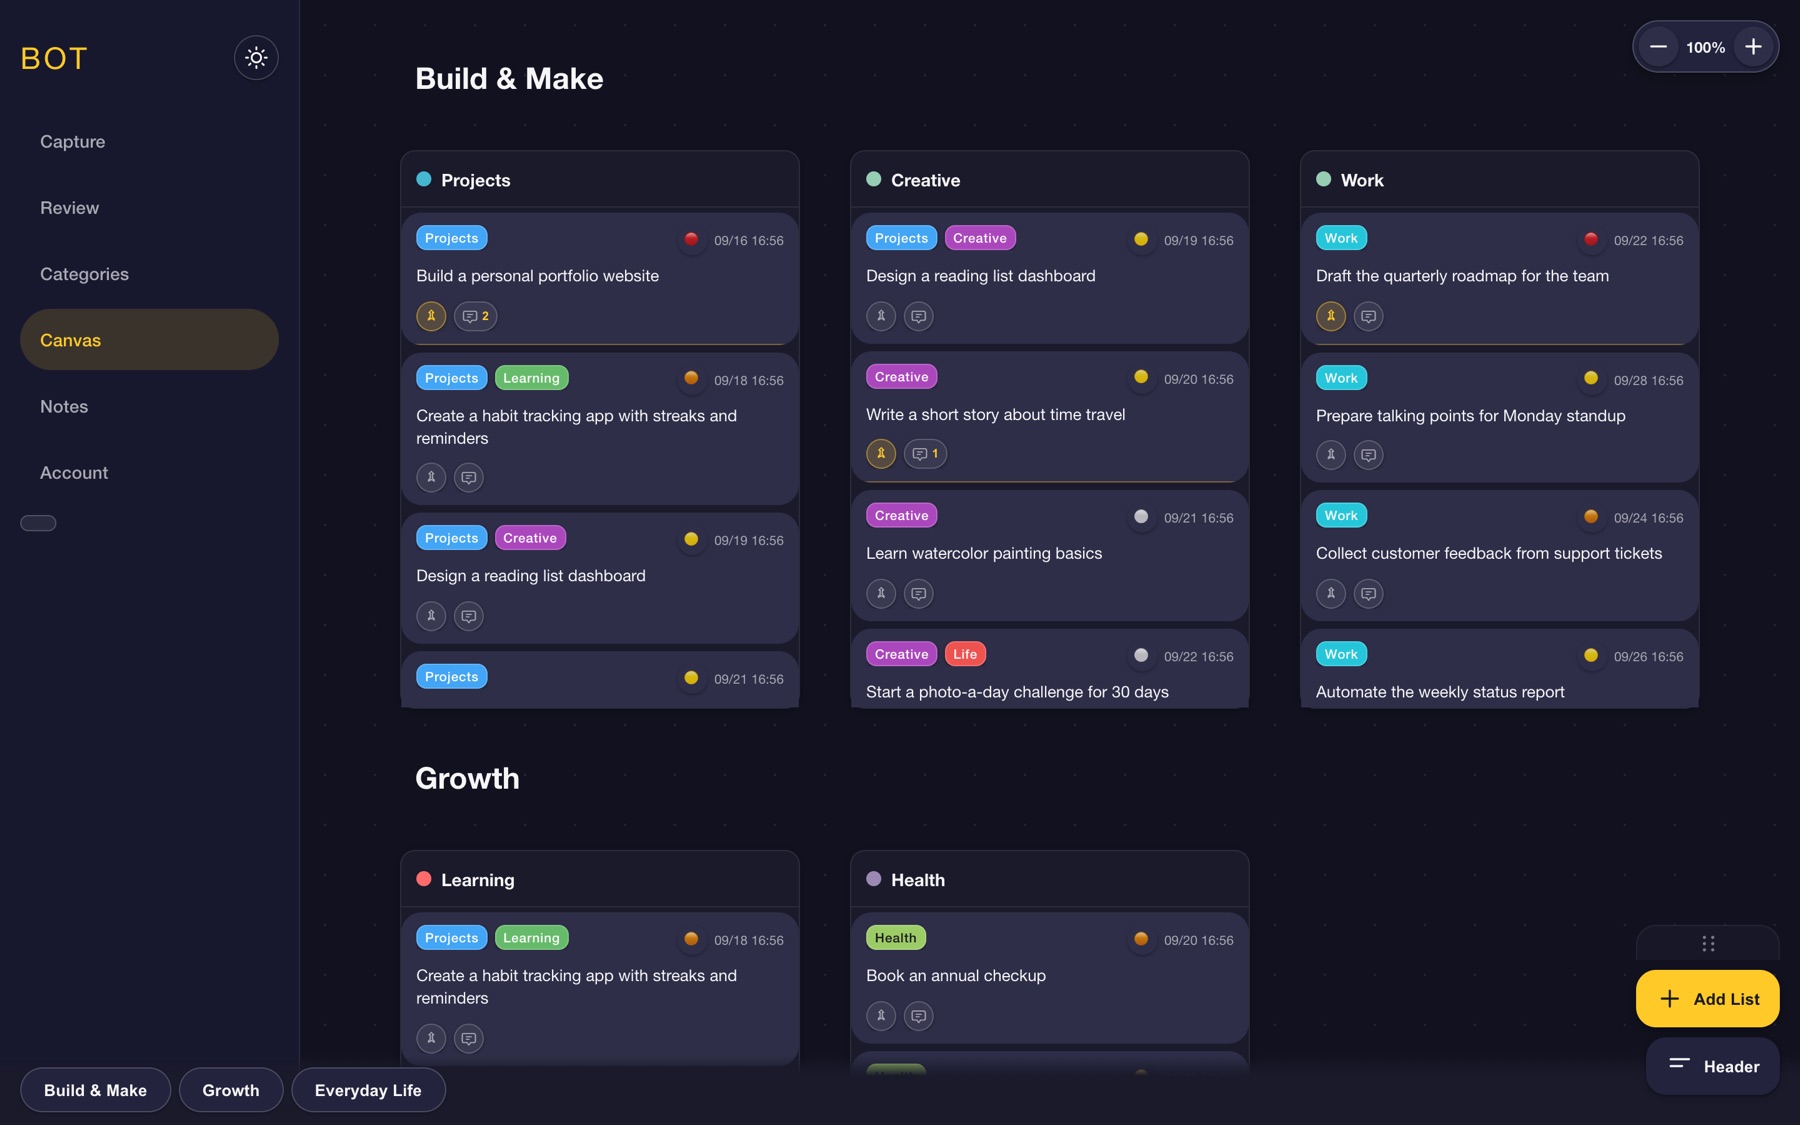Click the Life tag on the photo-a-day card
The width and height of the screenshot is (1800, 1125).
tap(965, 654)
